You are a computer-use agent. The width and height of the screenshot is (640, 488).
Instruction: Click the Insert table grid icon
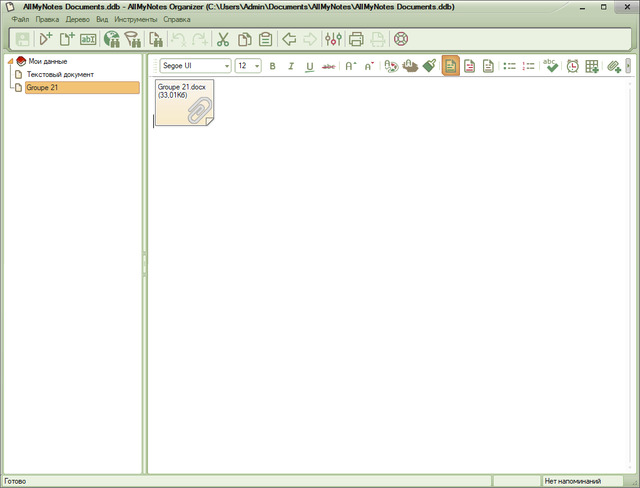(x=592, y=66)
